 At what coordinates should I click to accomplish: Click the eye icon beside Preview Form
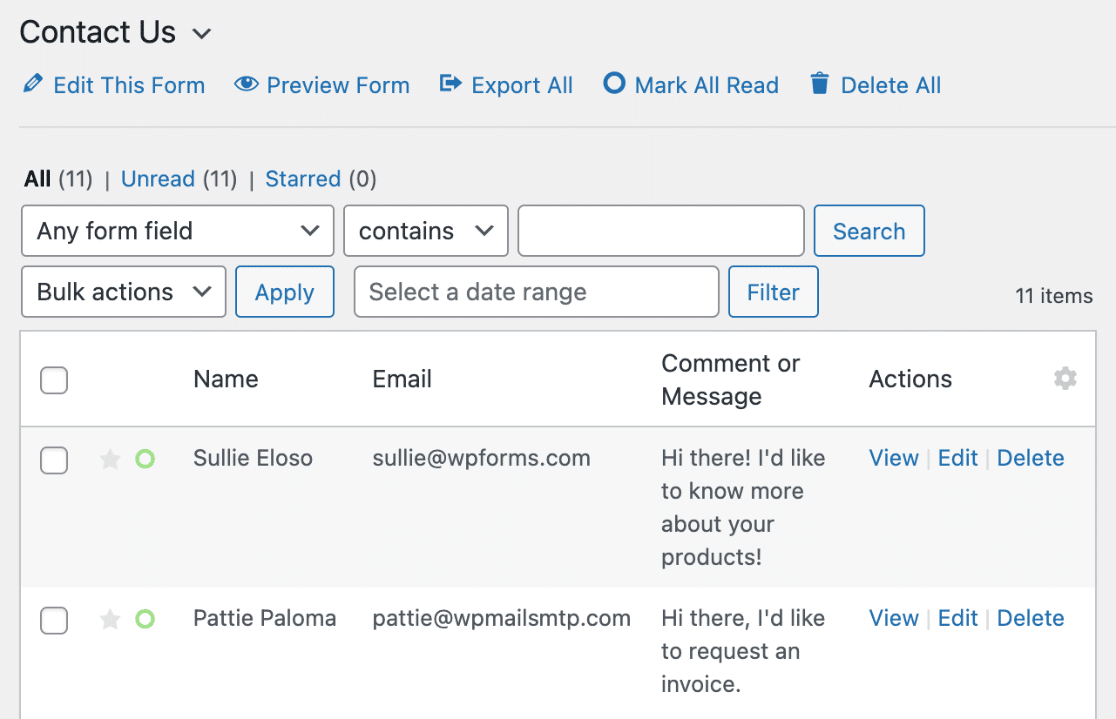246,84
